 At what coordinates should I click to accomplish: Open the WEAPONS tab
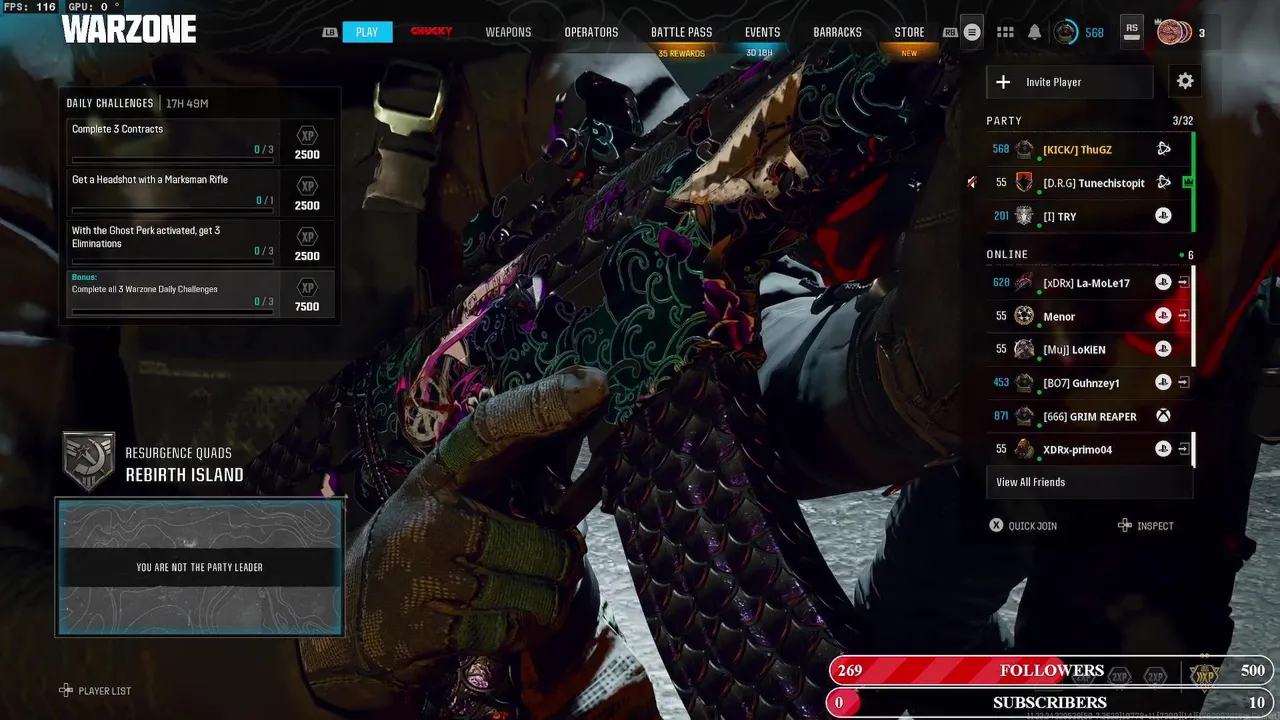(508, 32)
